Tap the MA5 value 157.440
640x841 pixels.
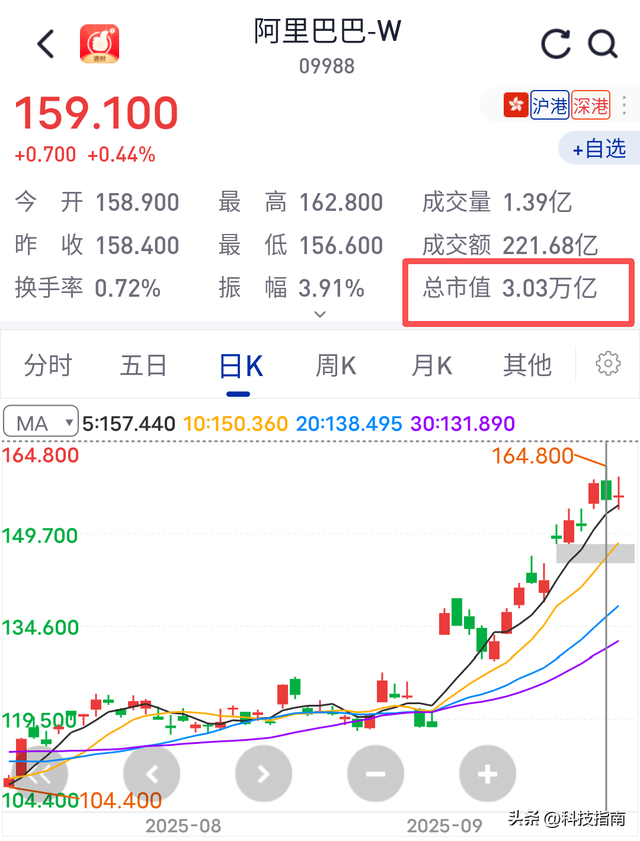point(129,424)
